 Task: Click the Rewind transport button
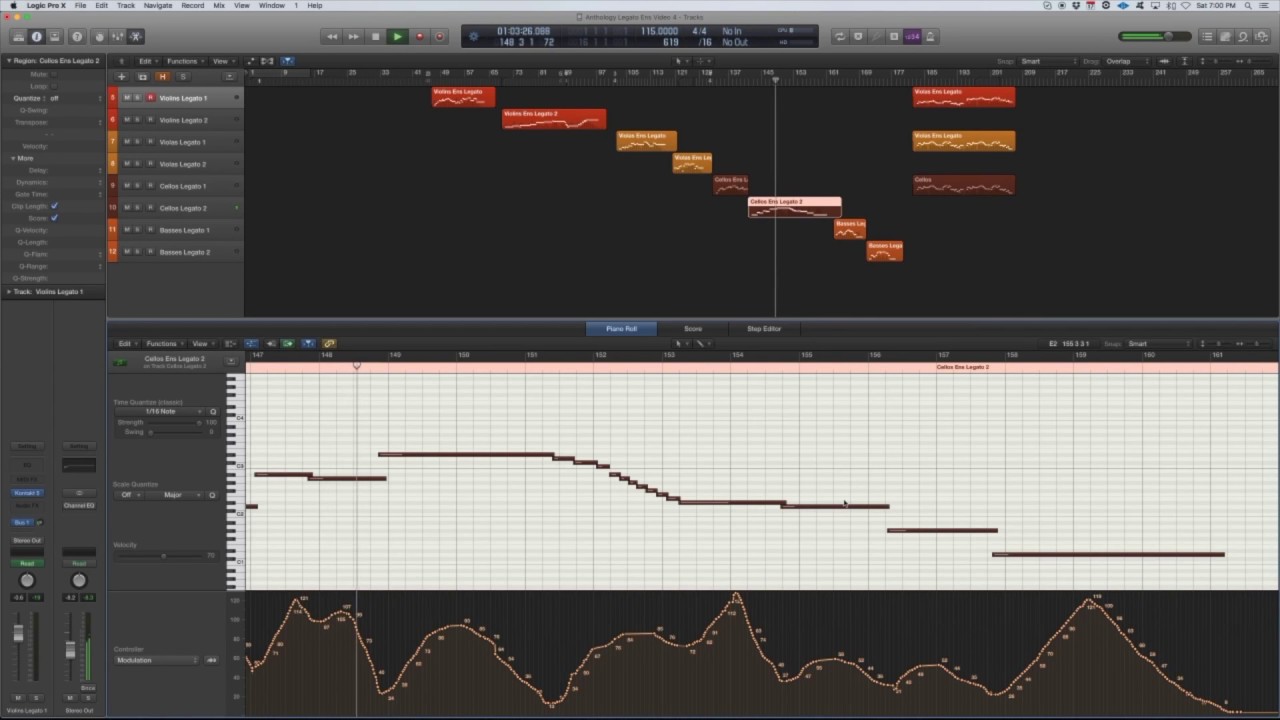[332, 37]
